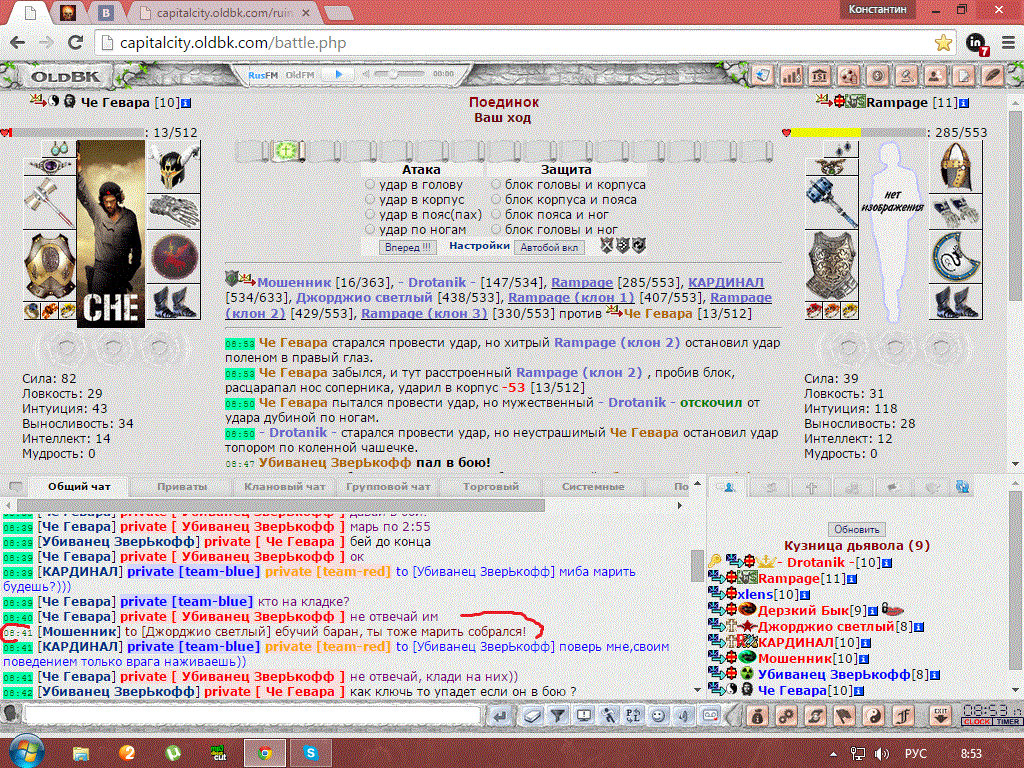Open the smiley emoticons icon
This screenshot has width=1024, height=768.
pos(659,716)
